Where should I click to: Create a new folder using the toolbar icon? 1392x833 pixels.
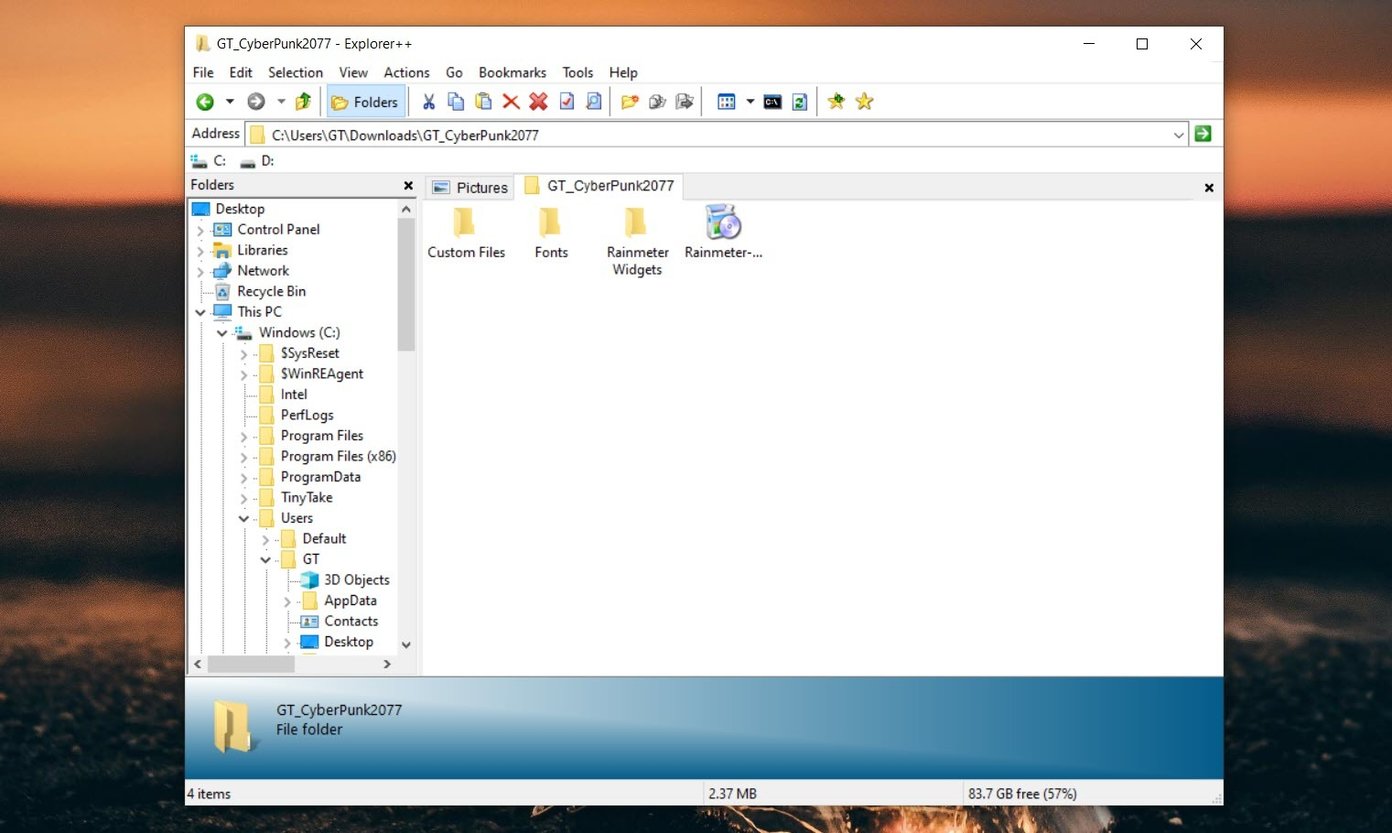click(627, 101)
